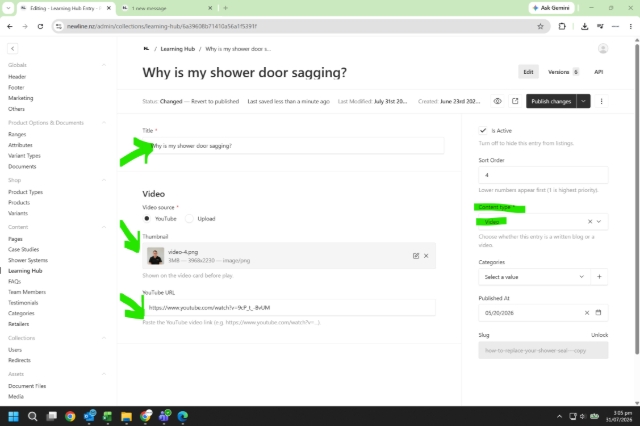Open Windows search on the taskbar
The image size is (640, 426).
click(x=32, y=416)
